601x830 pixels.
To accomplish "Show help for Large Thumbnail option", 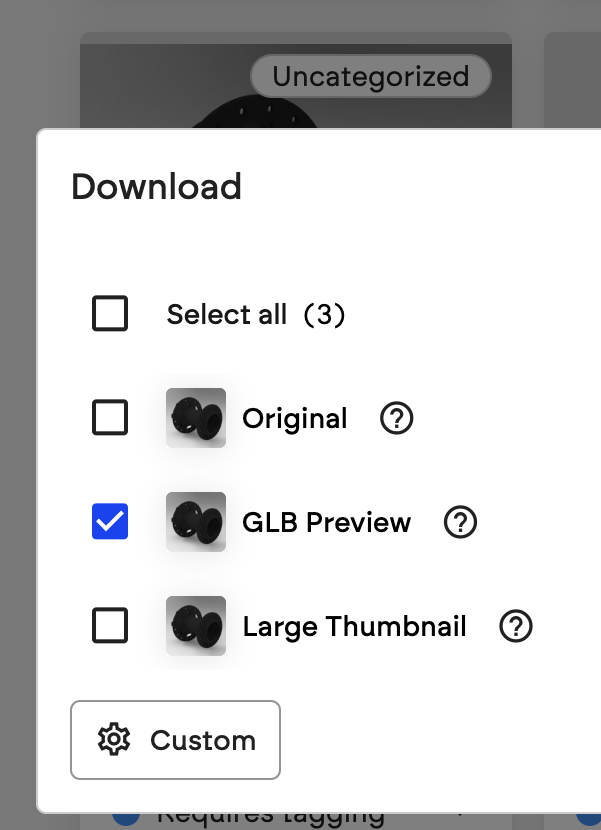I will 516,626.
